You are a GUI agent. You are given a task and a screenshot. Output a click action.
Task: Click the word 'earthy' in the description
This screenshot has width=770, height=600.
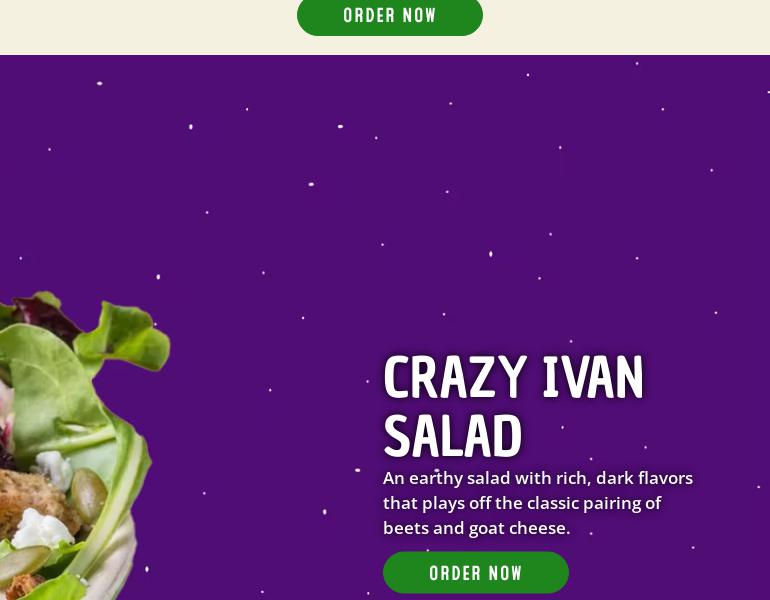tap(436, 478)
